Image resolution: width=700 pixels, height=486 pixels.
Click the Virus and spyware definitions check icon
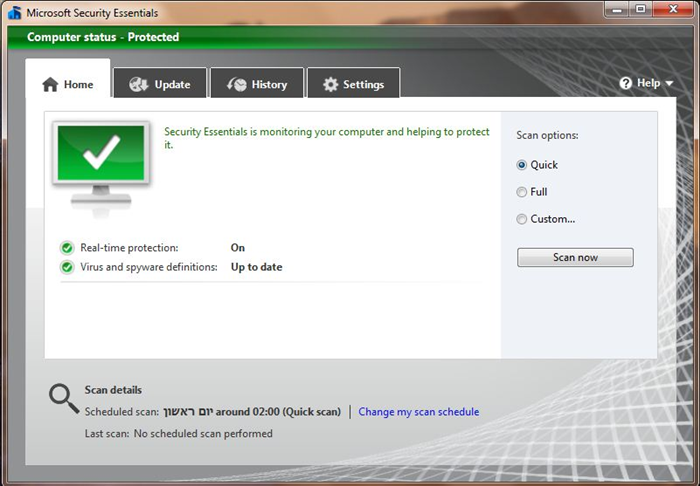click(x=67, y=267)
